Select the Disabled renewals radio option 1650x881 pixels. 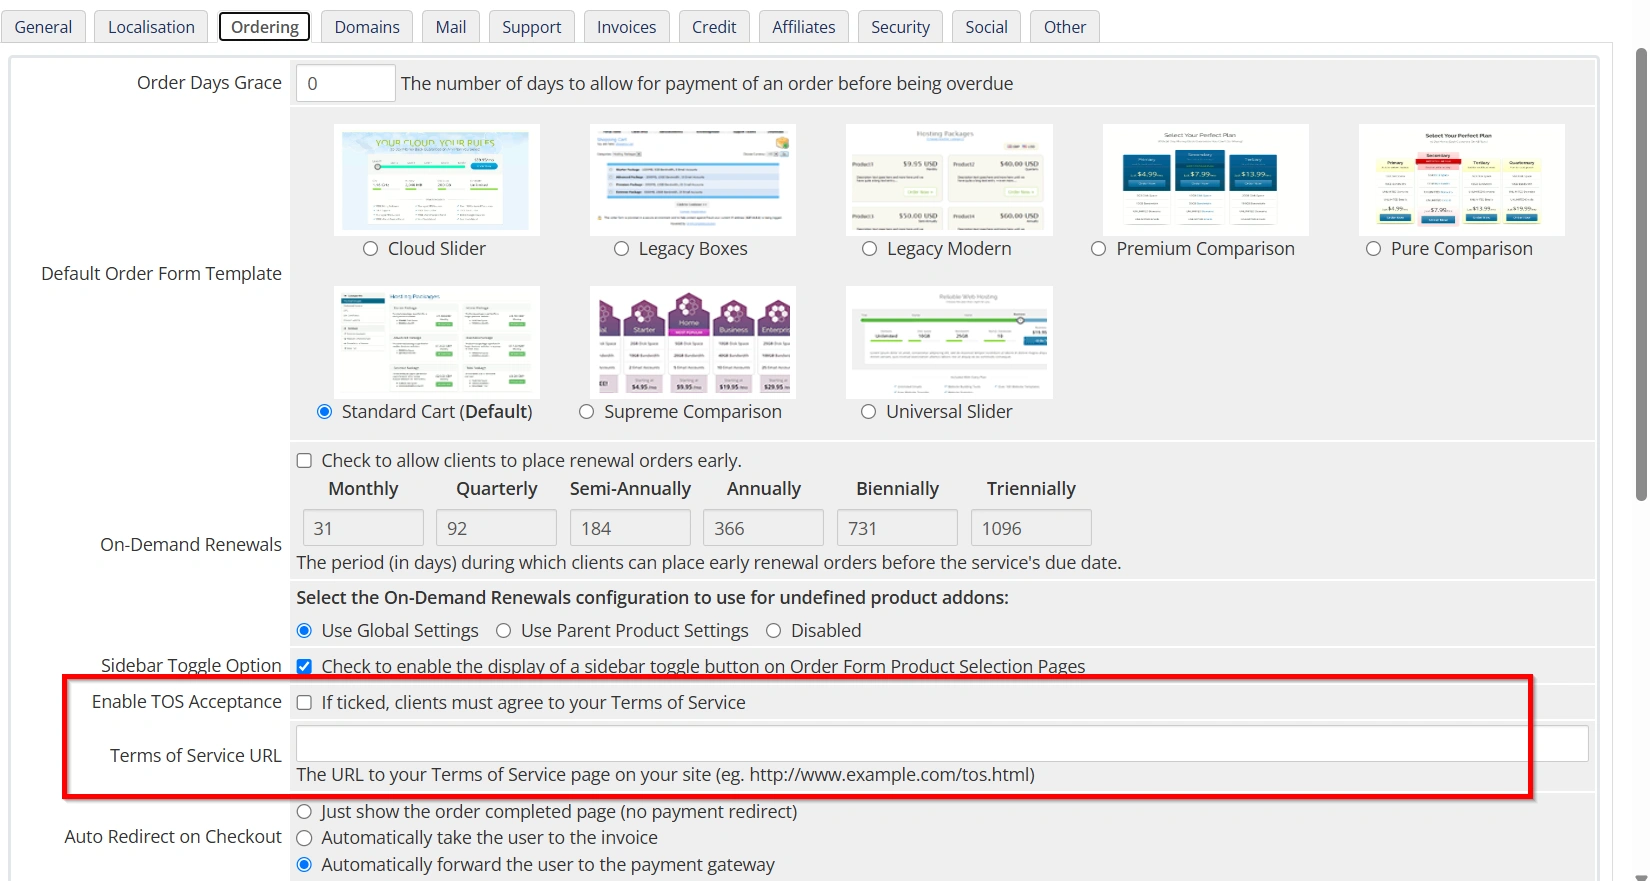(774, 631)
